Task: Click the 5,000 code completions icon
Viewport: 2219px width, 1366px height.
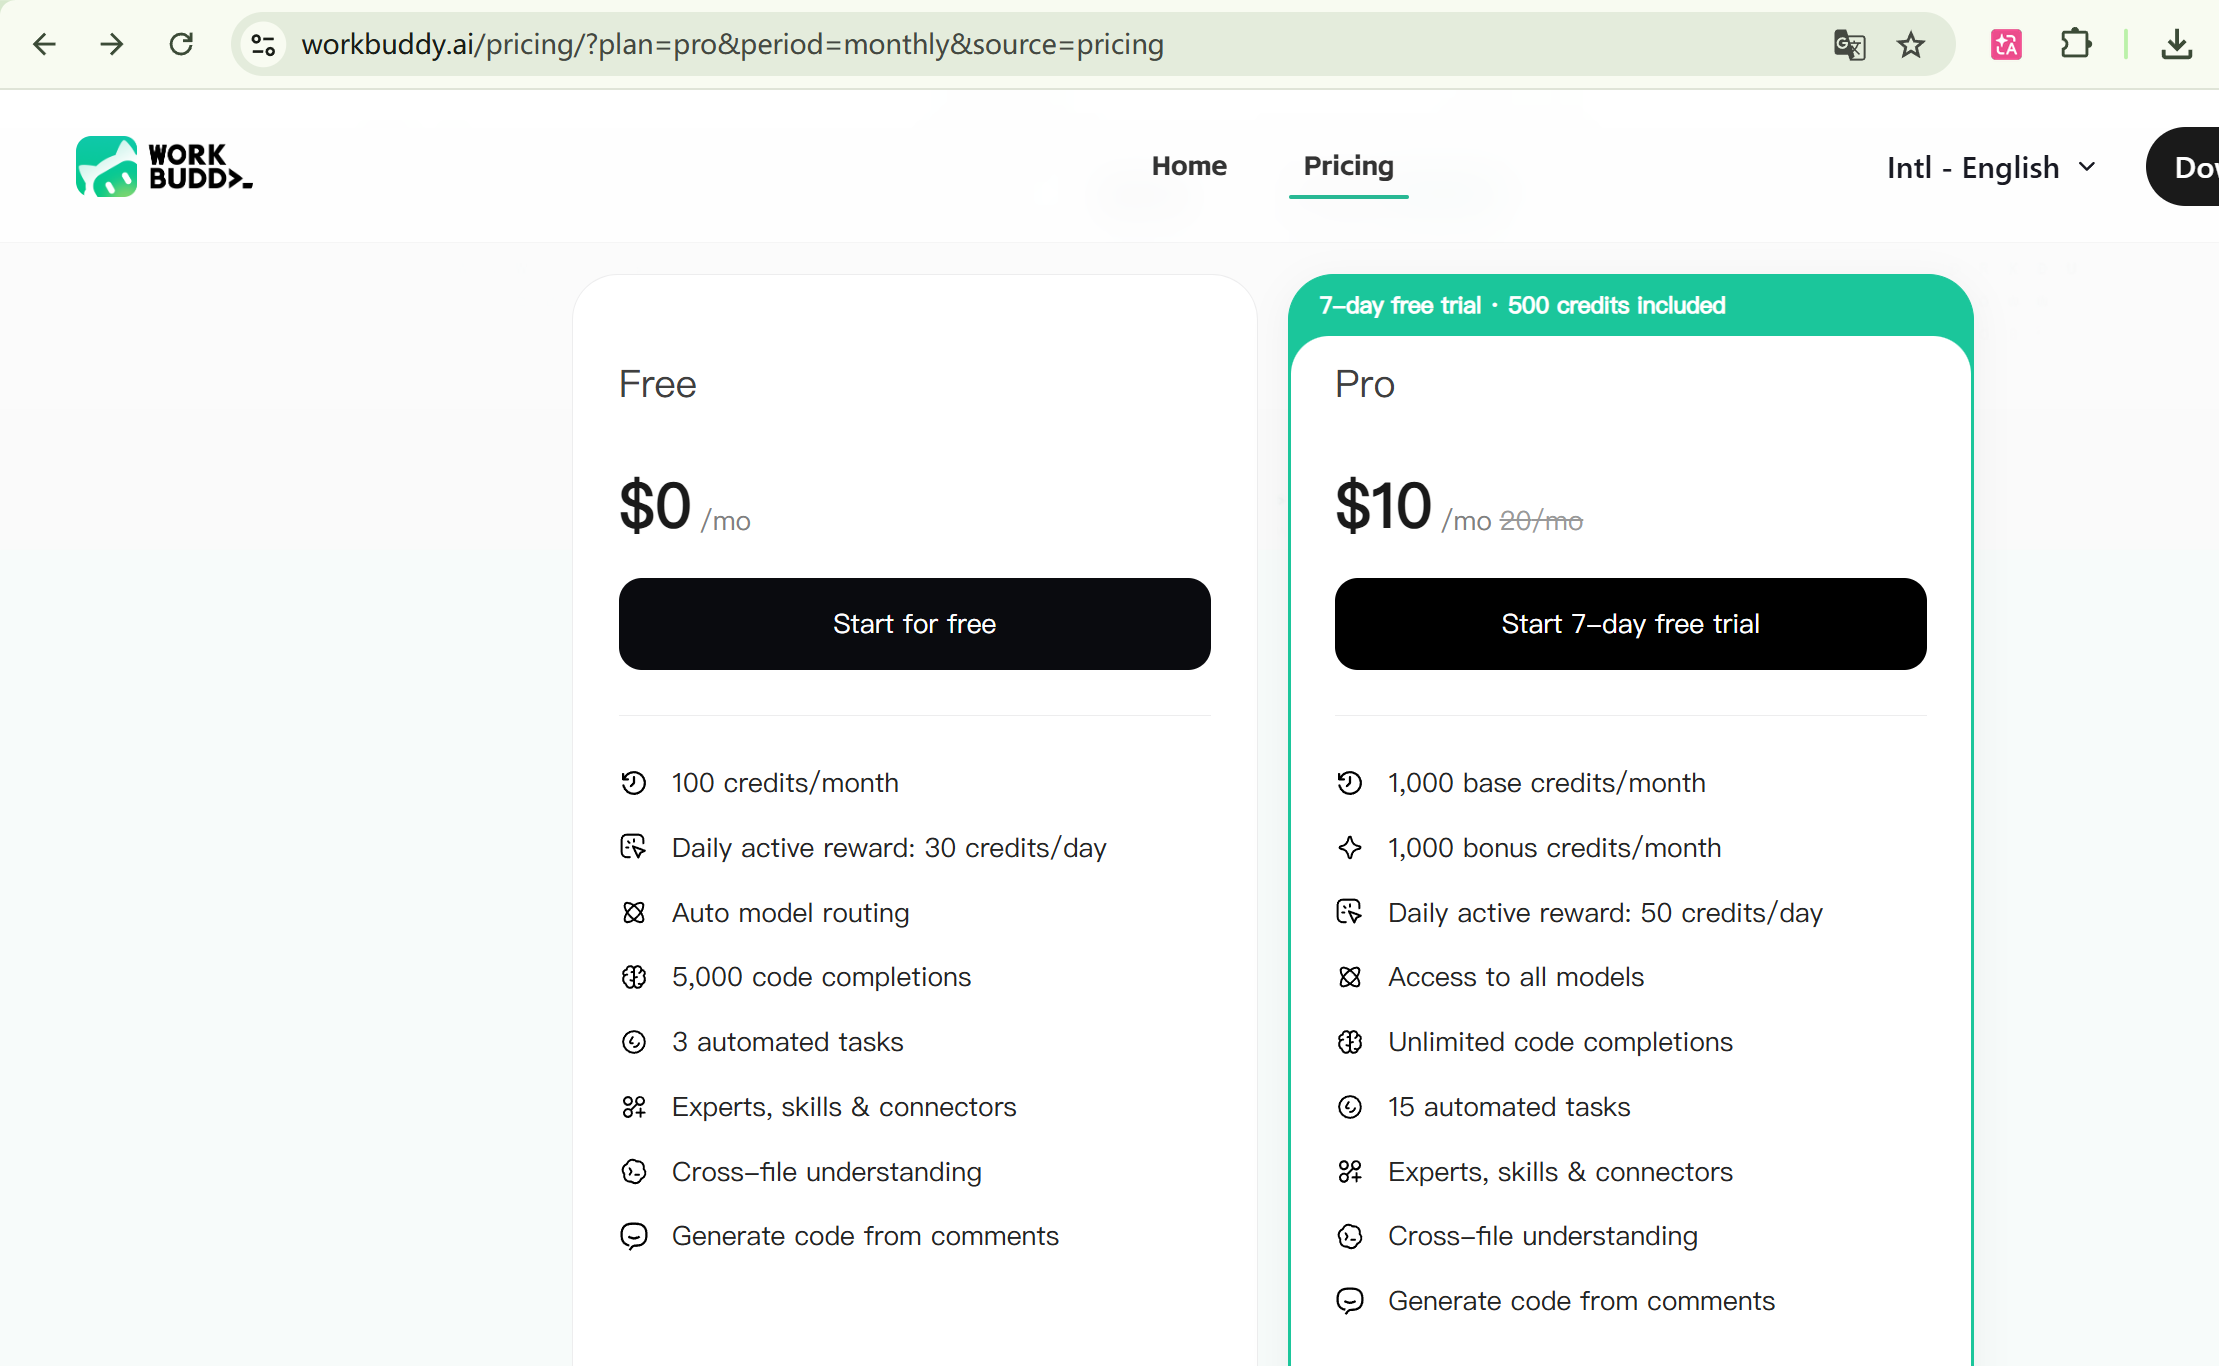Action: click(x=634, y=977)
